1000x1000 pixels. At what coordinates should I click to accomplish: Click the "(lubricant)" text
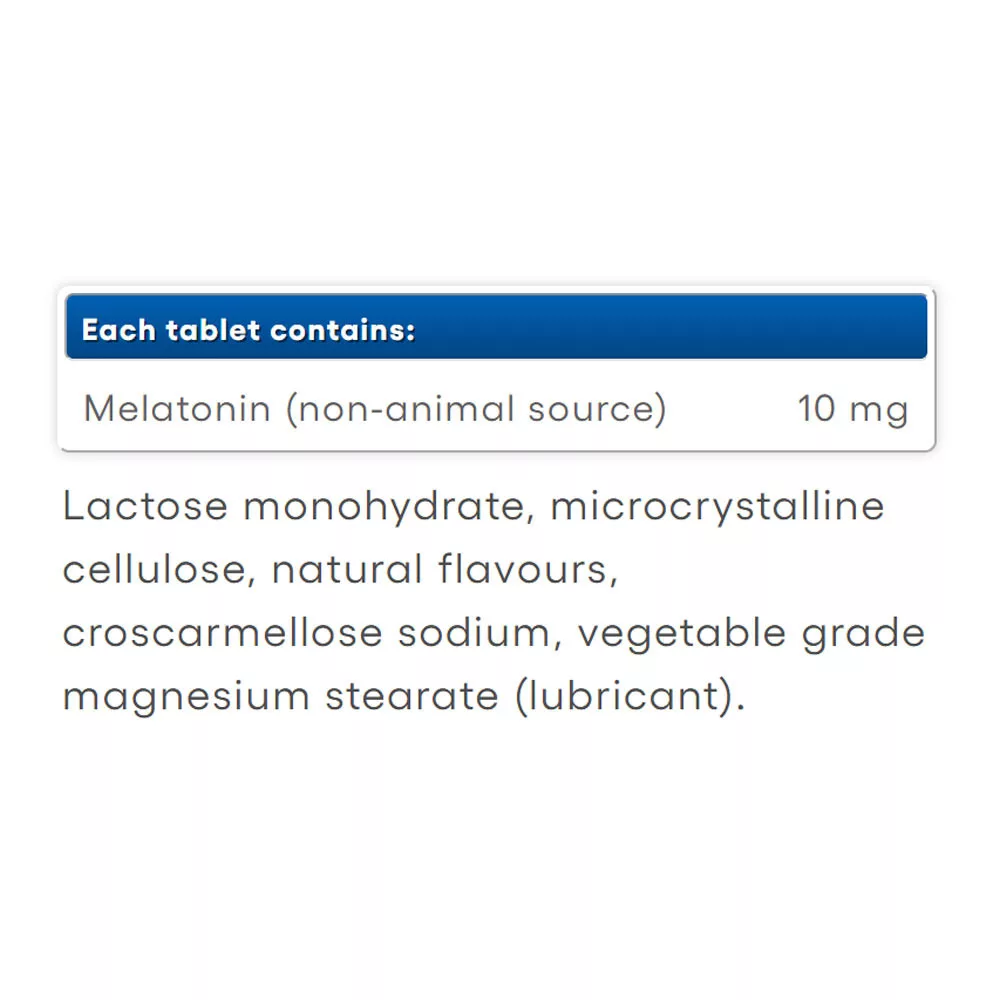point(628,697)
